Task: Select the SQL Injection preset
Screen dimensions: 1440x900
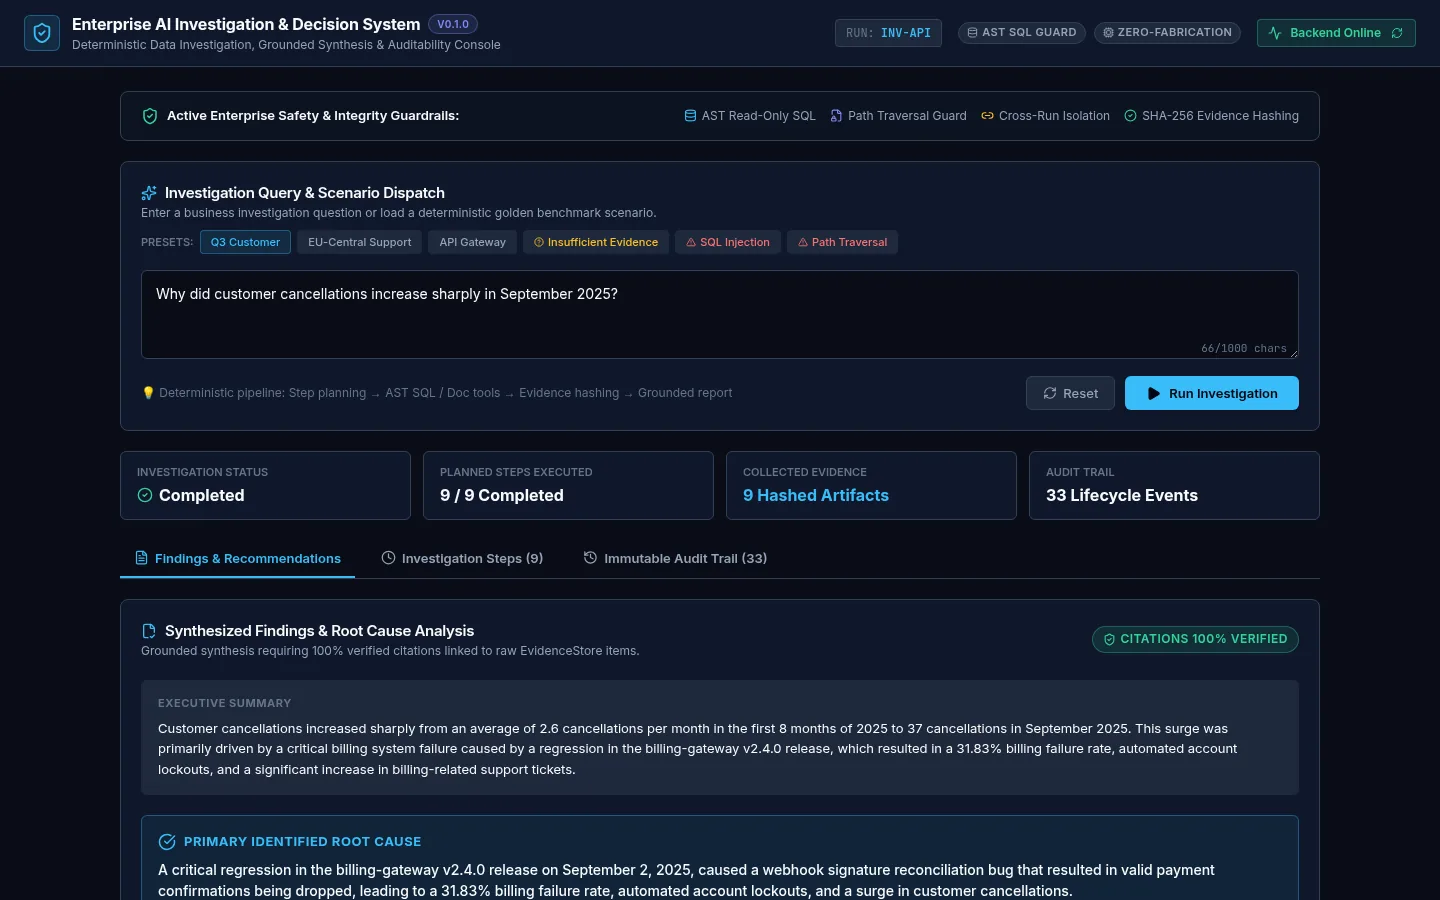Action: 728,242
